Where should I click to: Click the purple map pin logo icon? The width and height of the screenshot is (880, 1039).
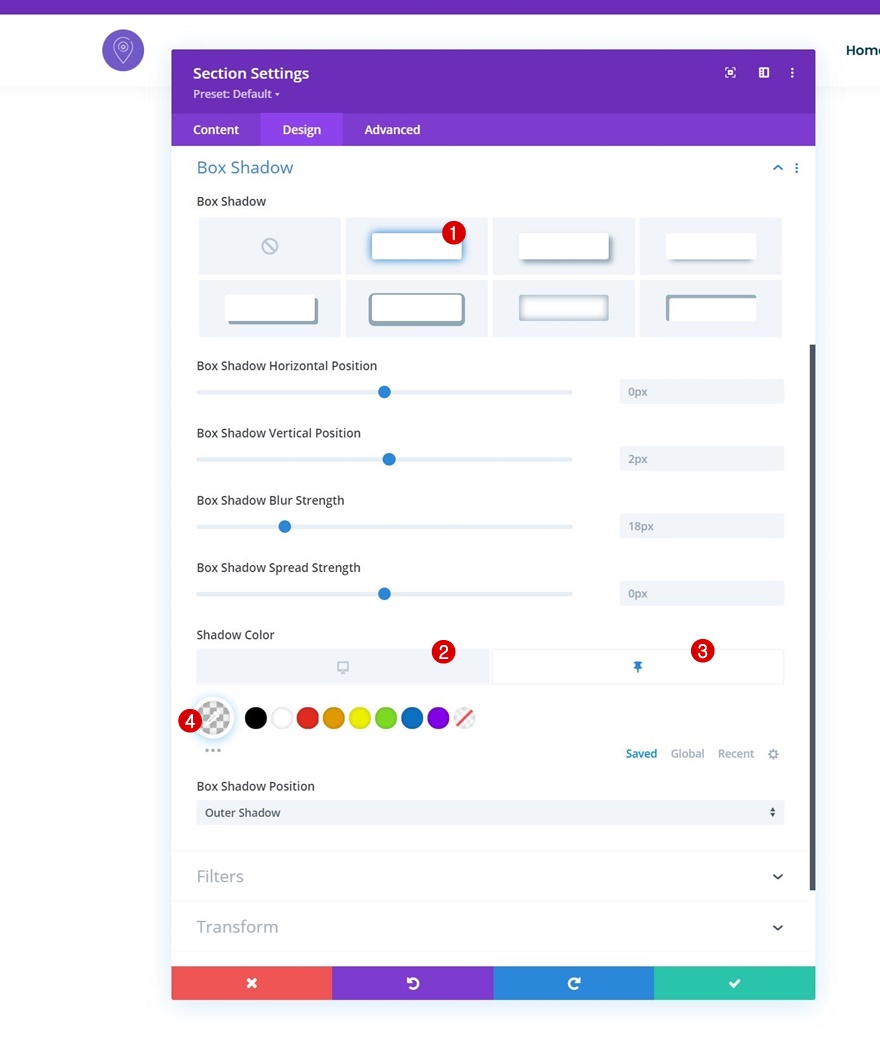(x=123, y=50)
